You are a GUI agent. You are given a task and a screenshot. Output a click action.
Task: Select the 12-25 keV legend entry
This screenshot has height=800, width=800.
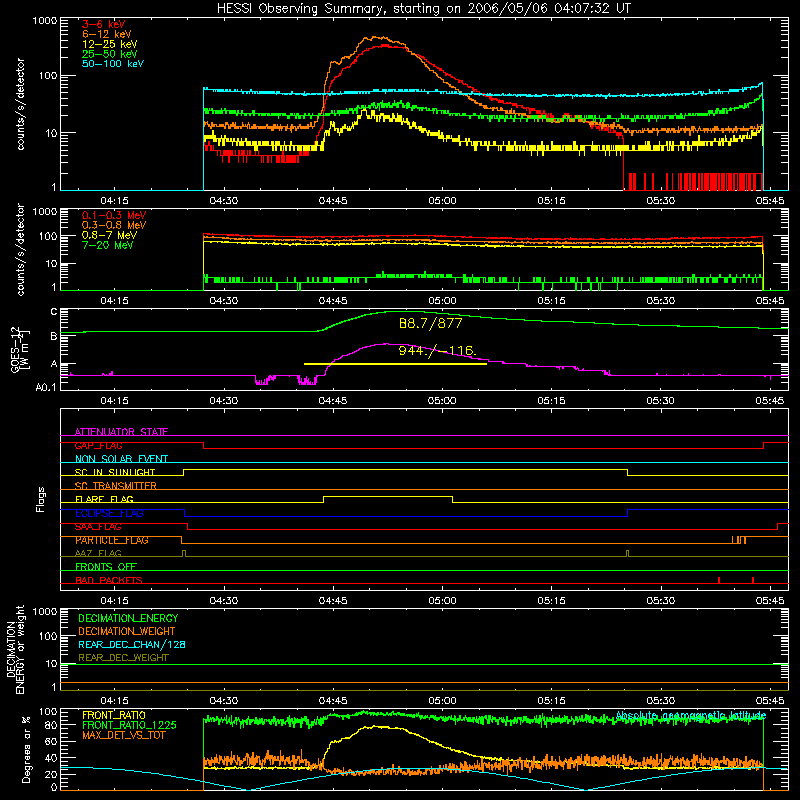[110, 44]
